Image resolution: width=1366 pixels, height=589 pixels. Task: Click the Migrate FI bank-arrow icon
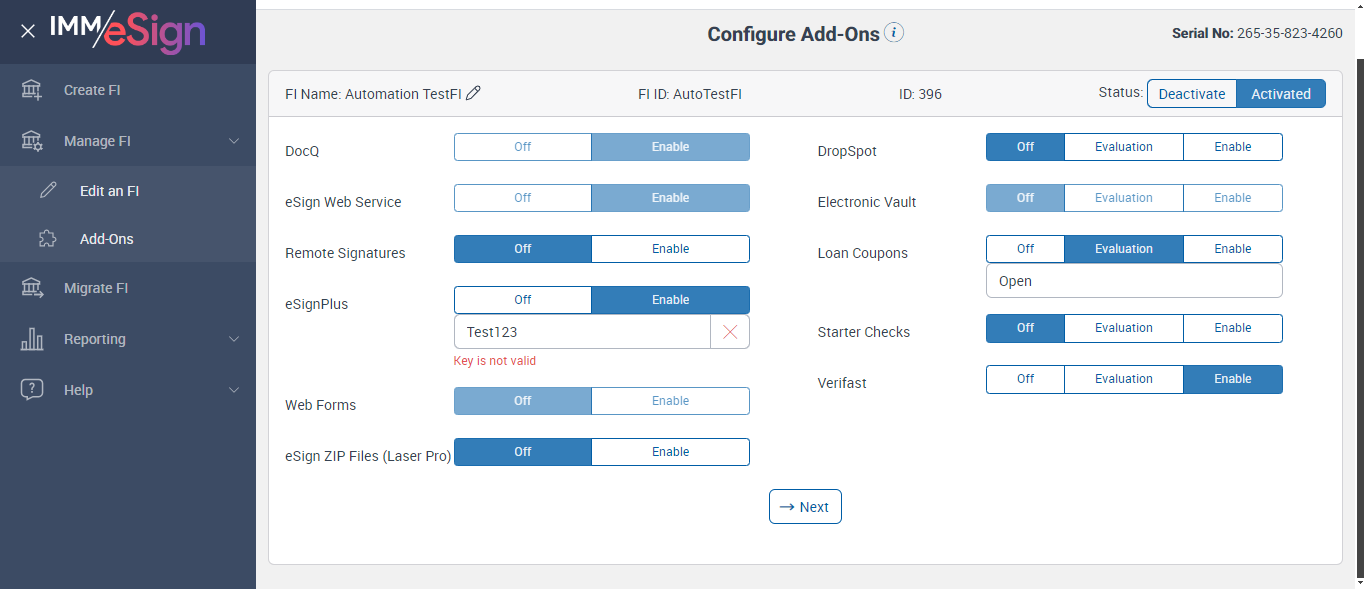point(32,288)
